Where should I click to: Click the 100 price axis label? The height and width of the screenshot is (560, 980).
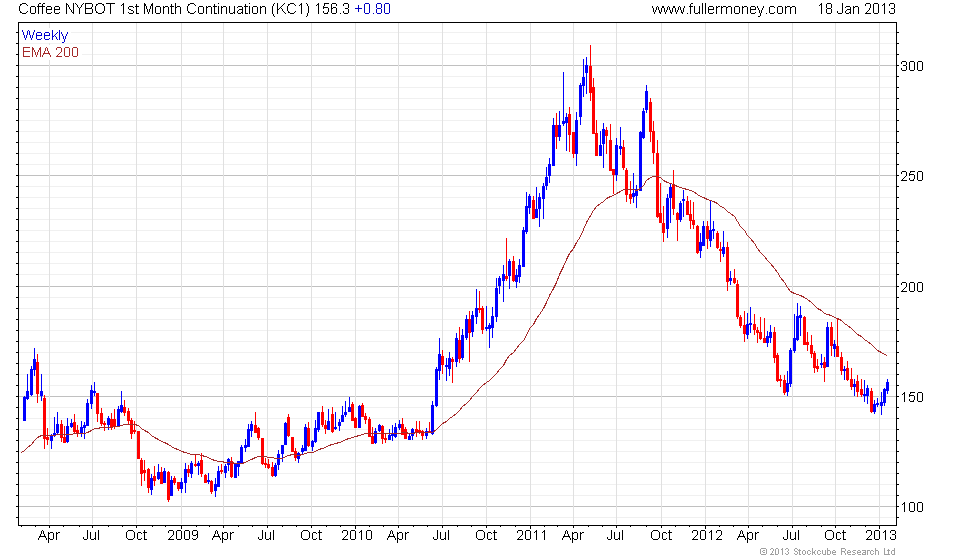(912, 507)
